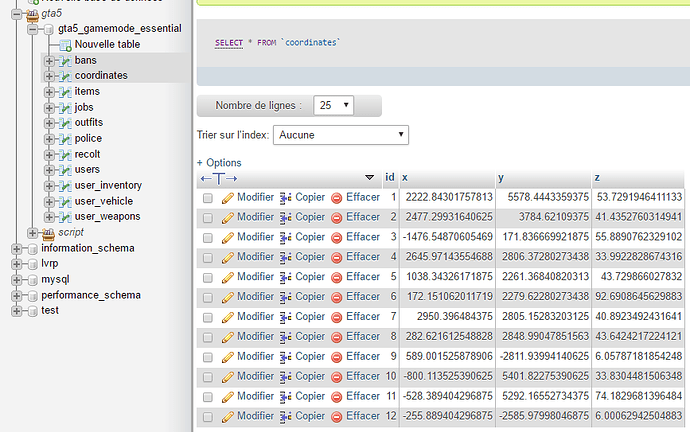Open the recolt table

click(88, 154)
